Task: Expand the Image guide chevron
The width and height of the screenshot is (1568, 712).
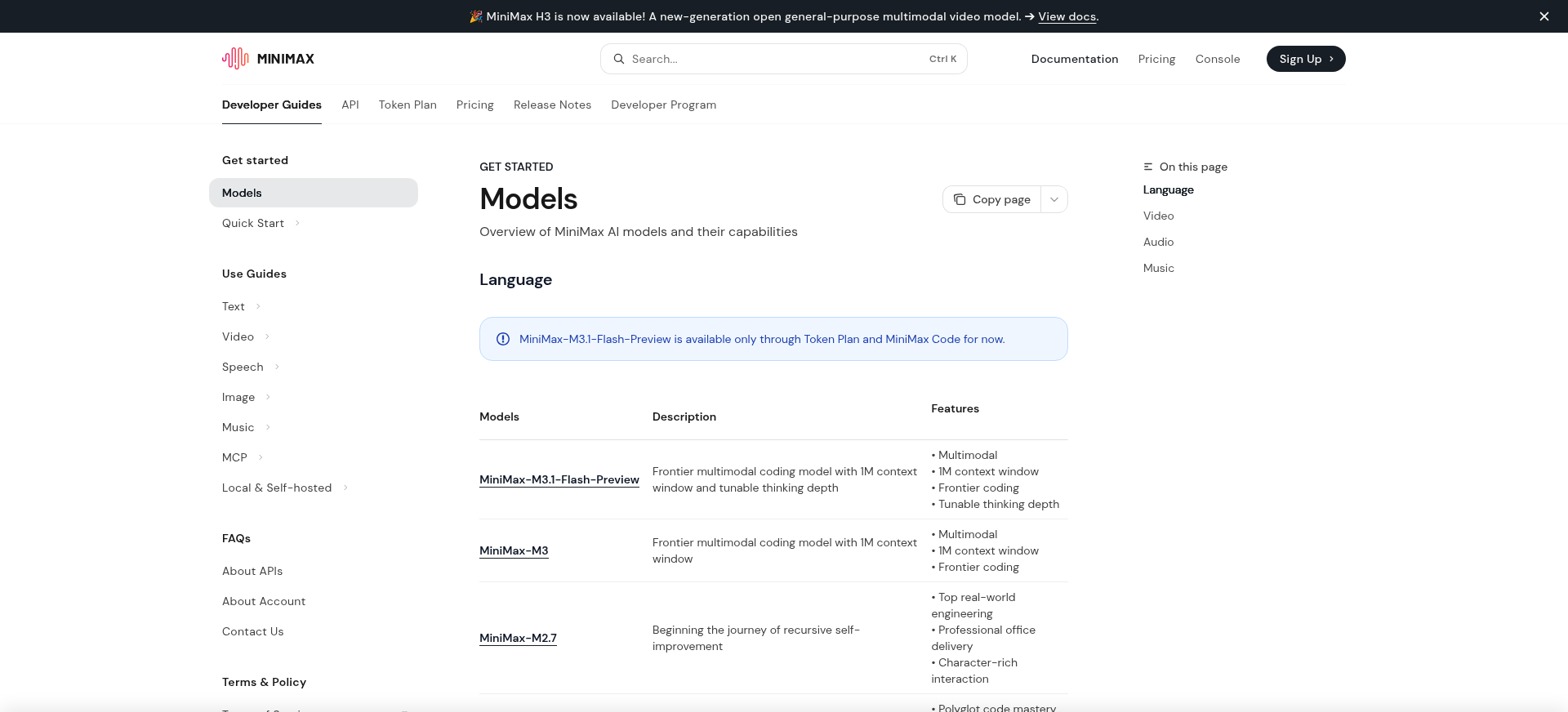Action: tap(268, 397)
